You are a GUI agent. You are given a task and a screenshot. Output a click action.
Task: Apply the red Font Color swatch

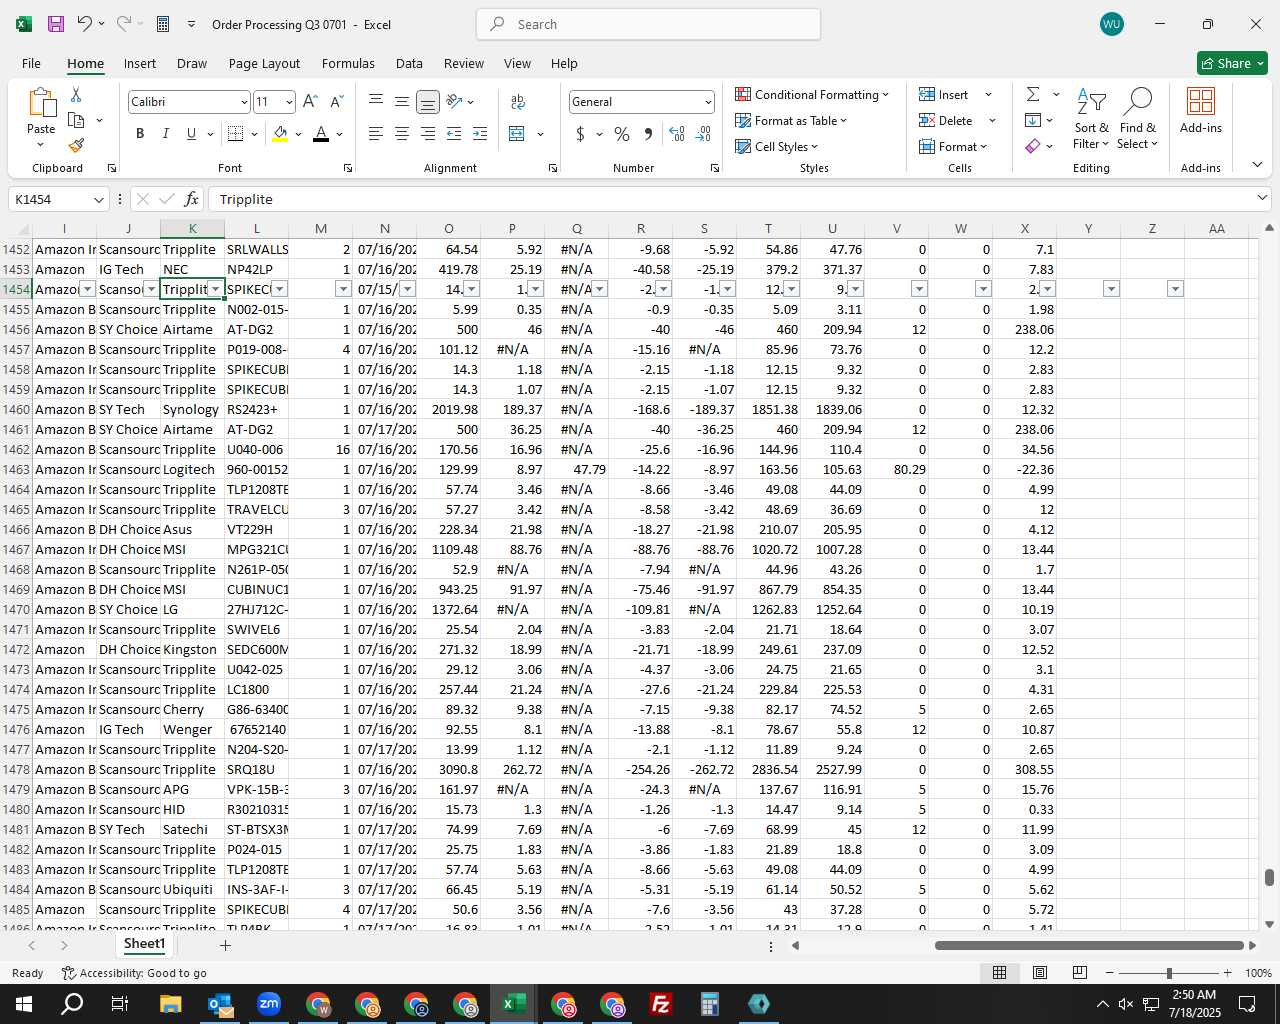click(321, 134)
